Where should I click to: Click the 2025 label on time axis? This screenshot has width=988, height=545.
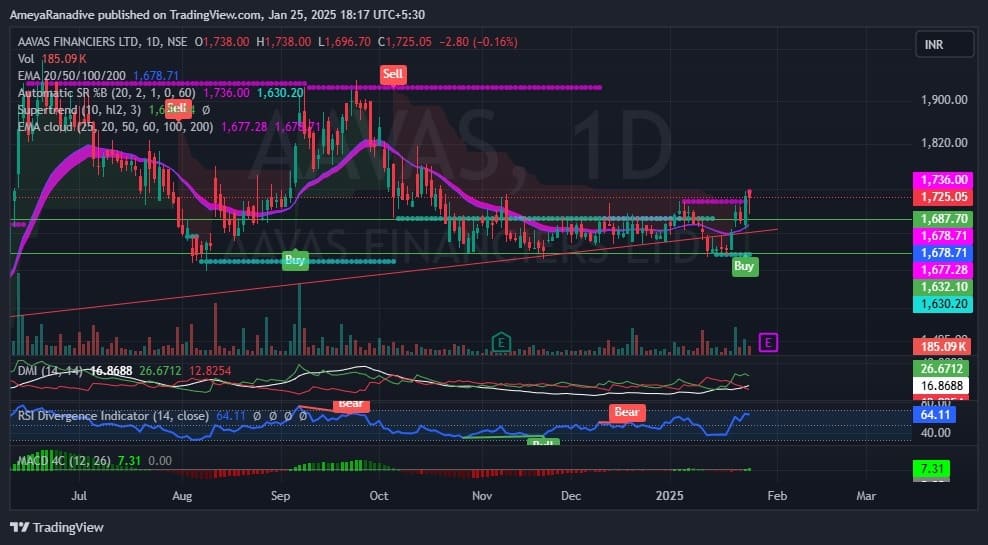667,495
